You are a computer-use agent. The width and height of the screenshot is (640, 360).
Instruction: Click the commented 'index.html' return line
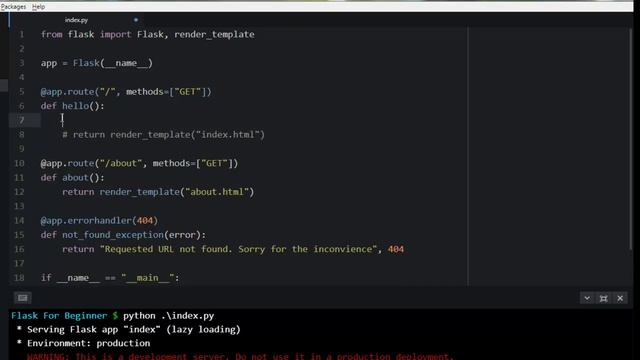[163, 134]
